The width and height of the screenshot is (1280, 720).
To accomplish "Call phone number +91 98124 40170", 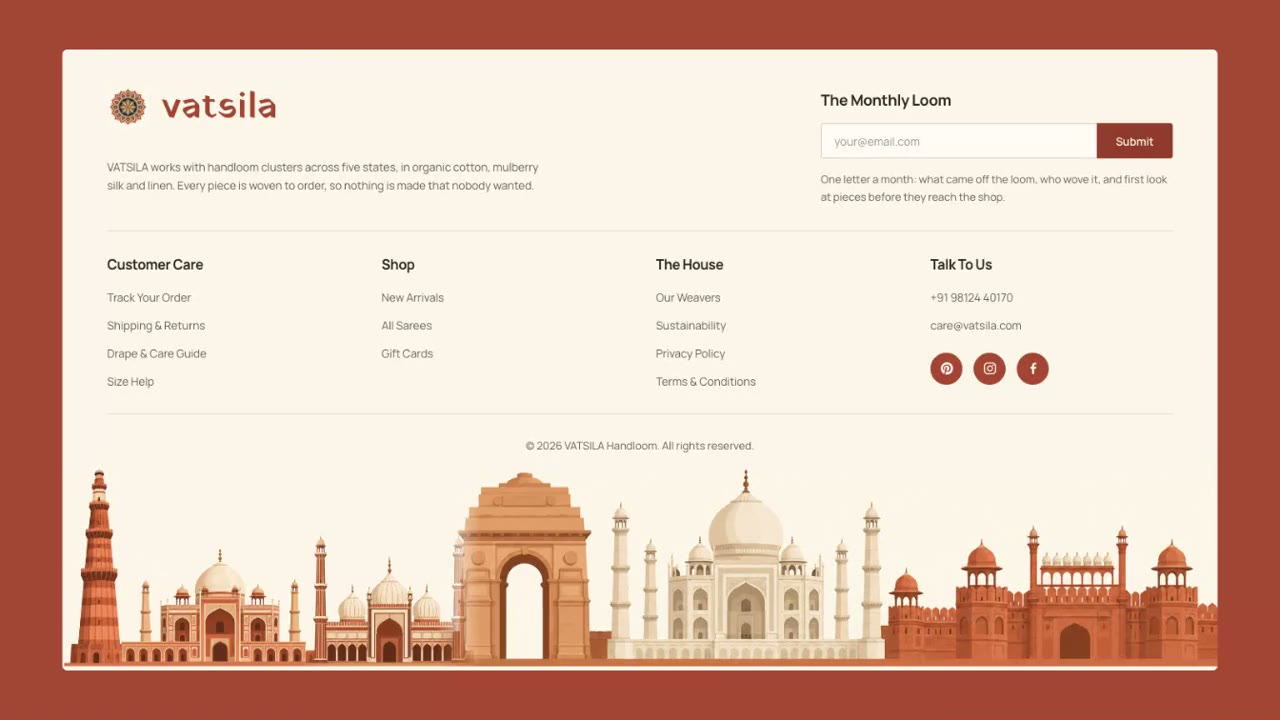I will tap(971, 298).
